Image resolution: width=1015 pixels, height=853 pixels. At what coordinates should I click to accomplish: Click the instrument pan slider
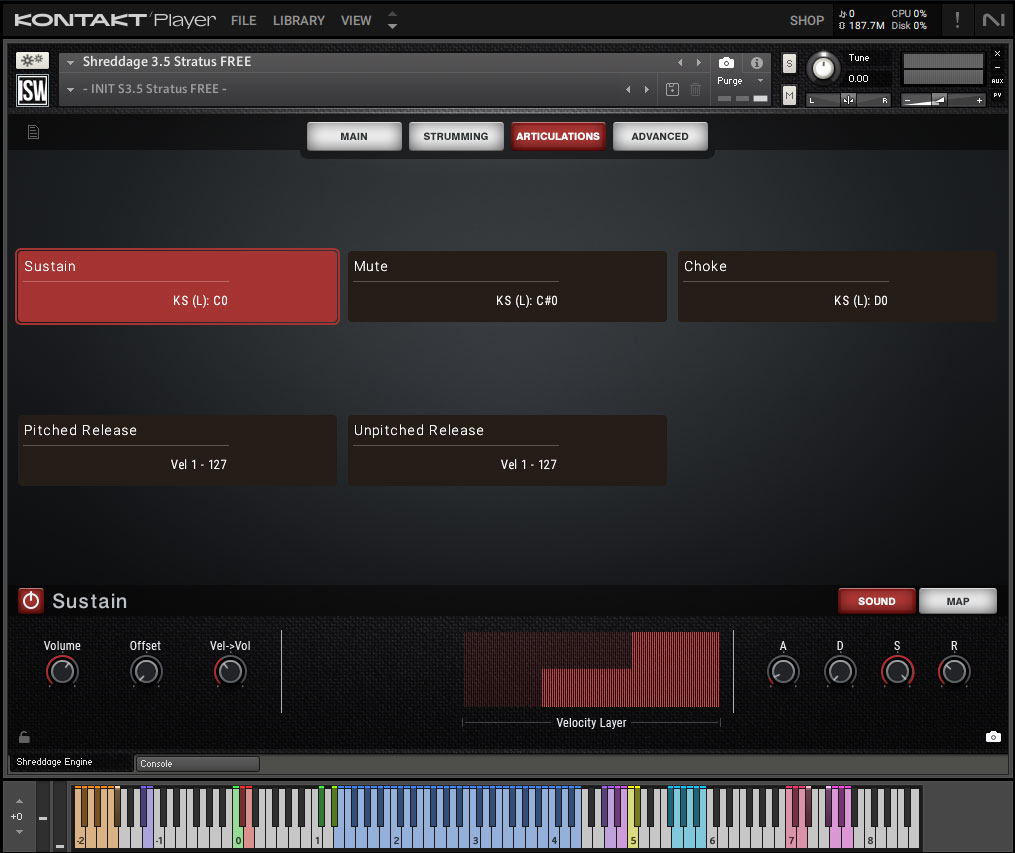tap(849, 100)
